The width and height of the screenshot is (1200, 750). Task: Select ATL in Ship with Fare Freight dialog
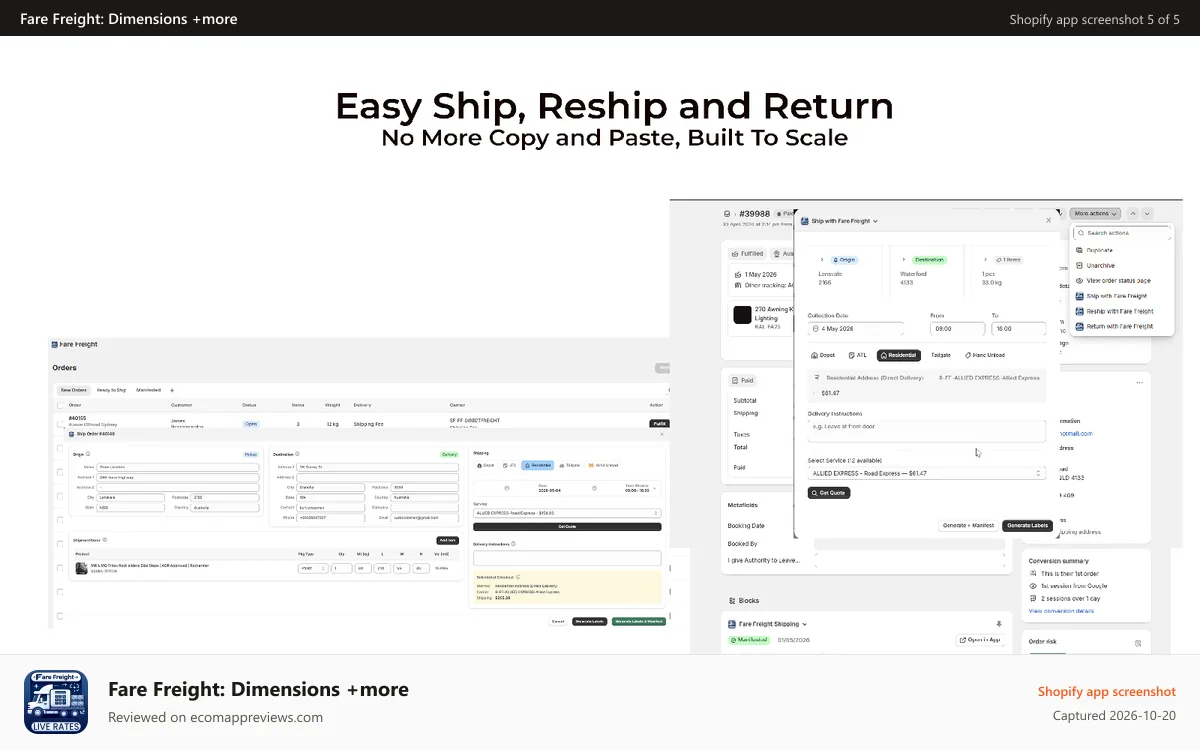tap(857, 355)
